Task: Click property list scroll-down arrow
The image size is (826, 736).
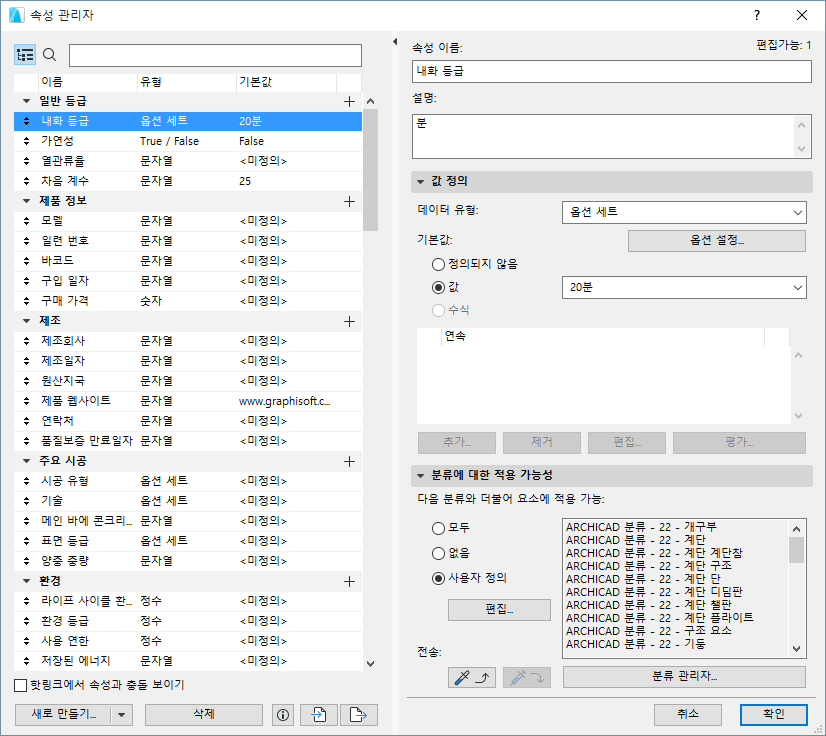Action: 370,664
